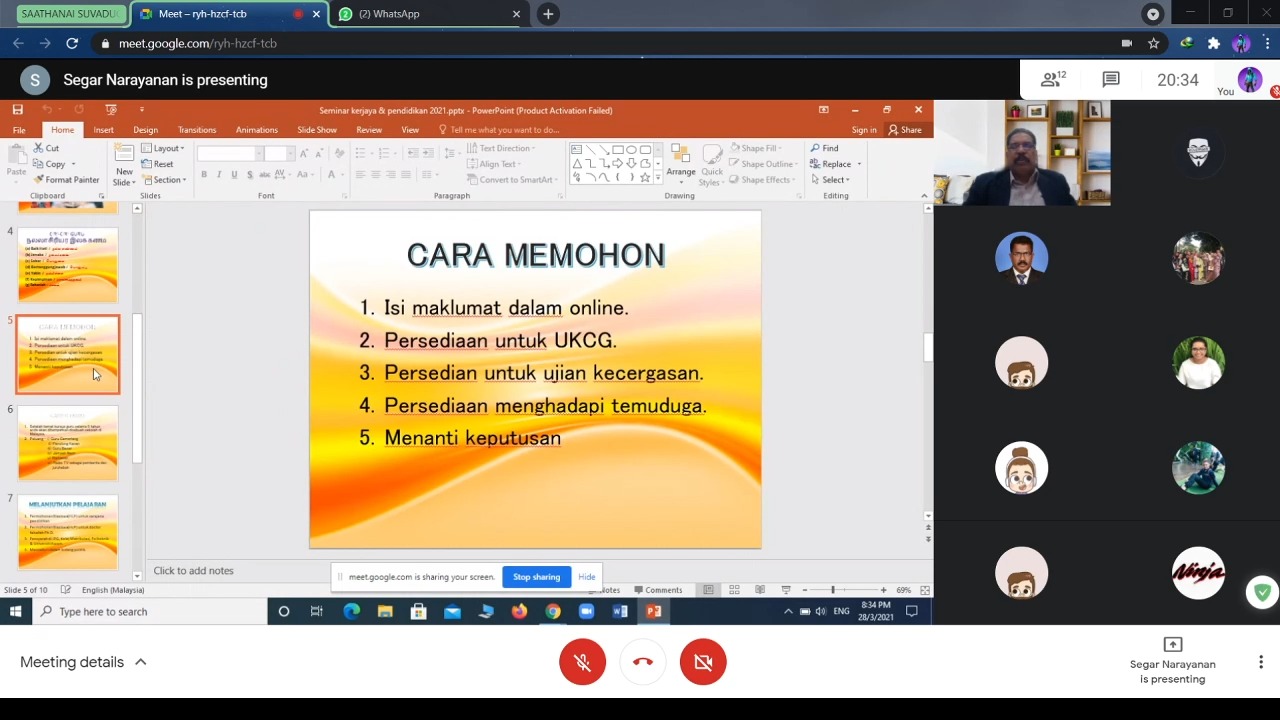Viewport: 1280px width, 720px height.
Task: Toggle Bold formatting
Action: point(204,175)
